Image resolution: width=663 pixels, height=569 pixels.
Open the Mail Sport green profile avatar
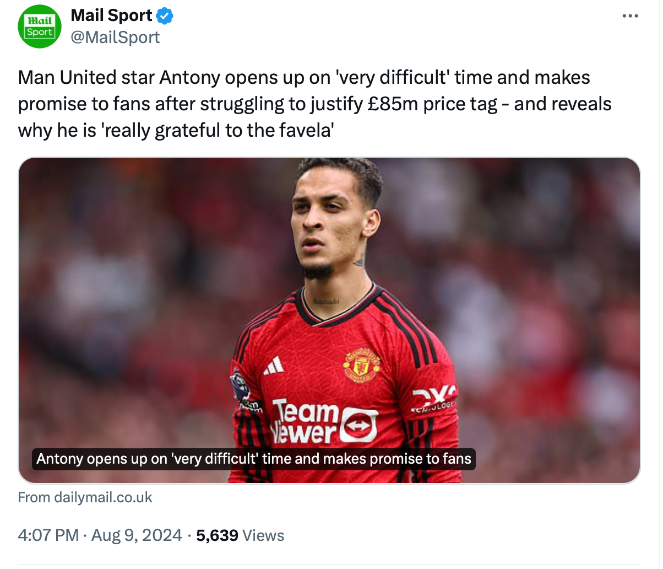coord(39,26)
